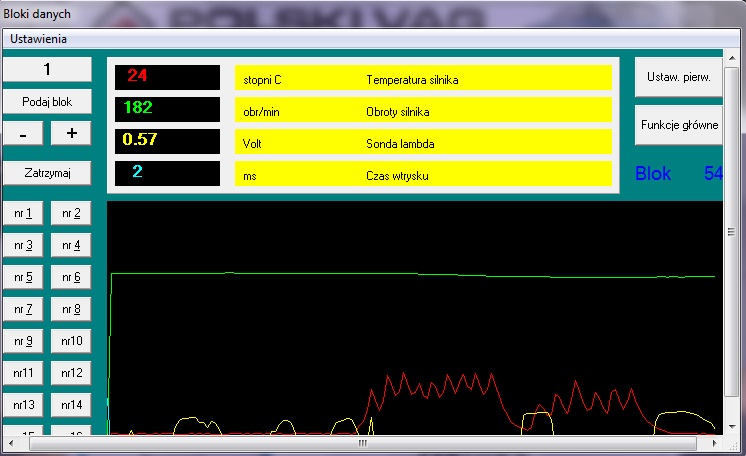746x456 pixels.
Task: Select block nr11
Action: click(x=24, y=373)
